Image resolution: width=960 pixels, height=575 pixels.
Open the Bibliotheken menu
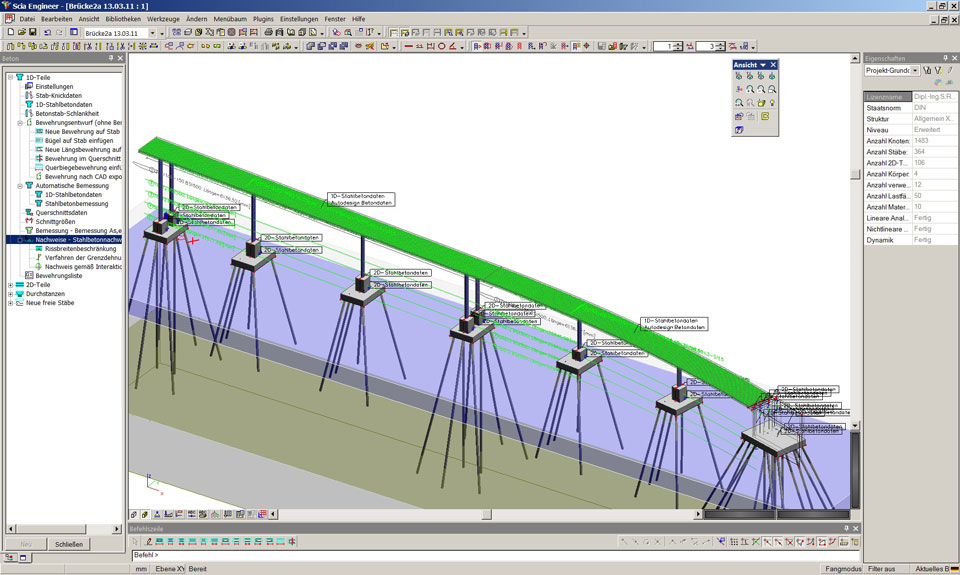pos(123,19)
